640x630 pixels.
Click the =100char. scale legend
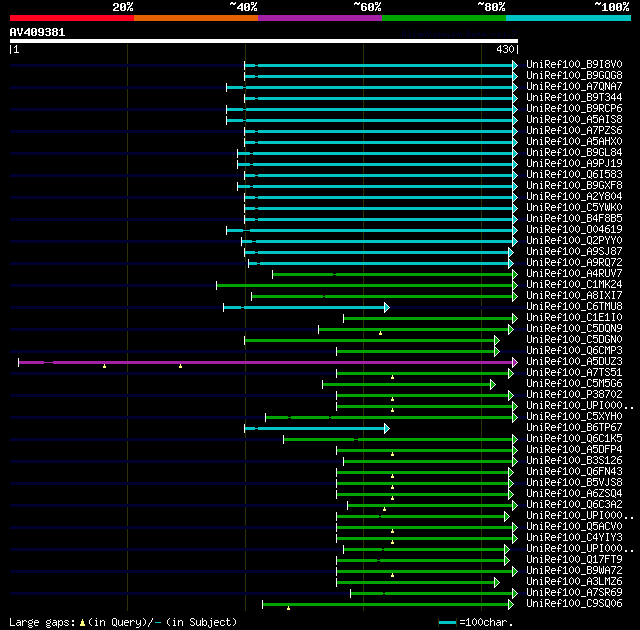click(x=476, y=622)
